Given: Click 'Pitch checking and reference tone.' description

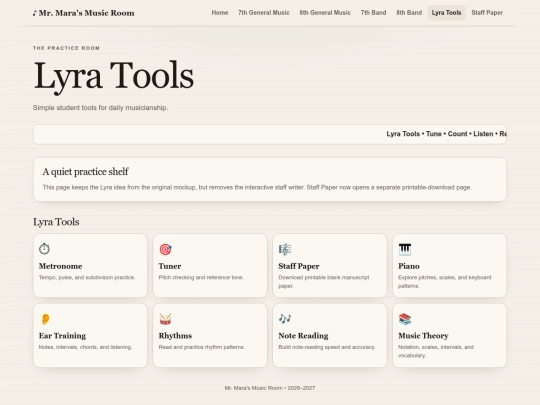Looking at the screenshot, I should [x=201, y=277].
